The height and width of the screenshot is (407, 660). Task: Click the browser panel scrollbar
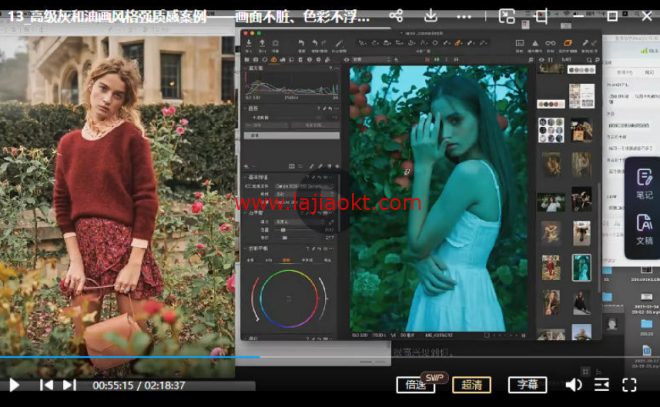click(599, 237)
